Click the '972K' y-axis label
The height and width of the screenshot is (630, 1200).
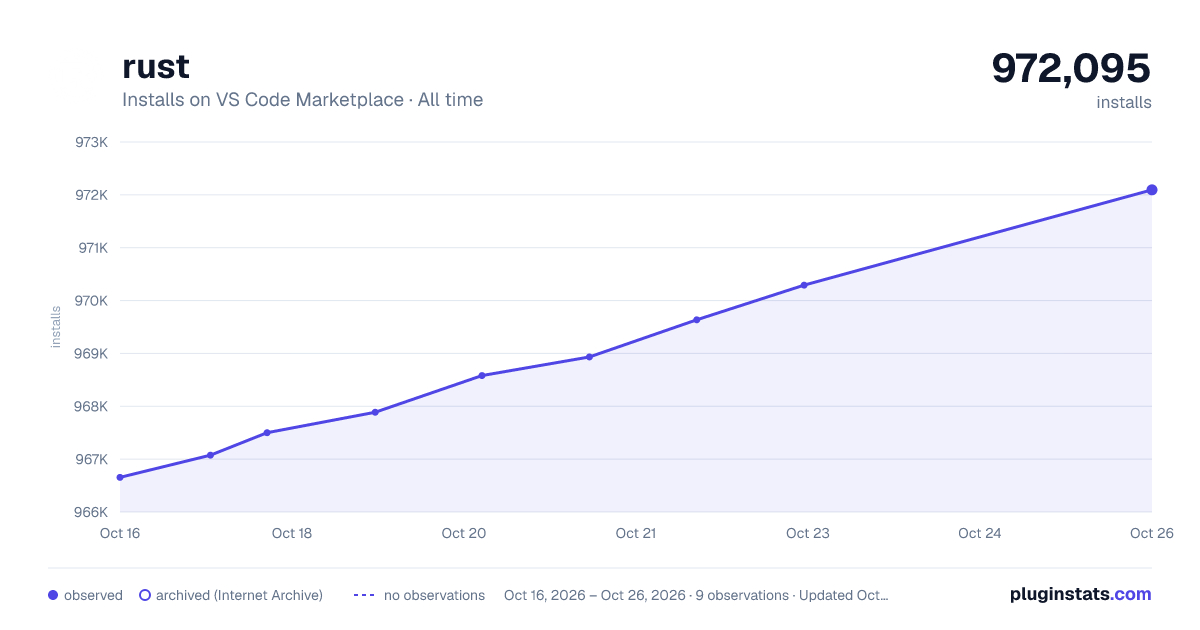coord(91,195)
